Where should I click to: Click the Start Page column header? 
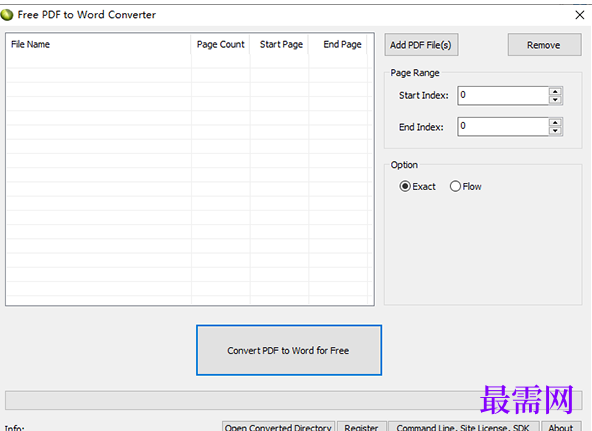279,45
